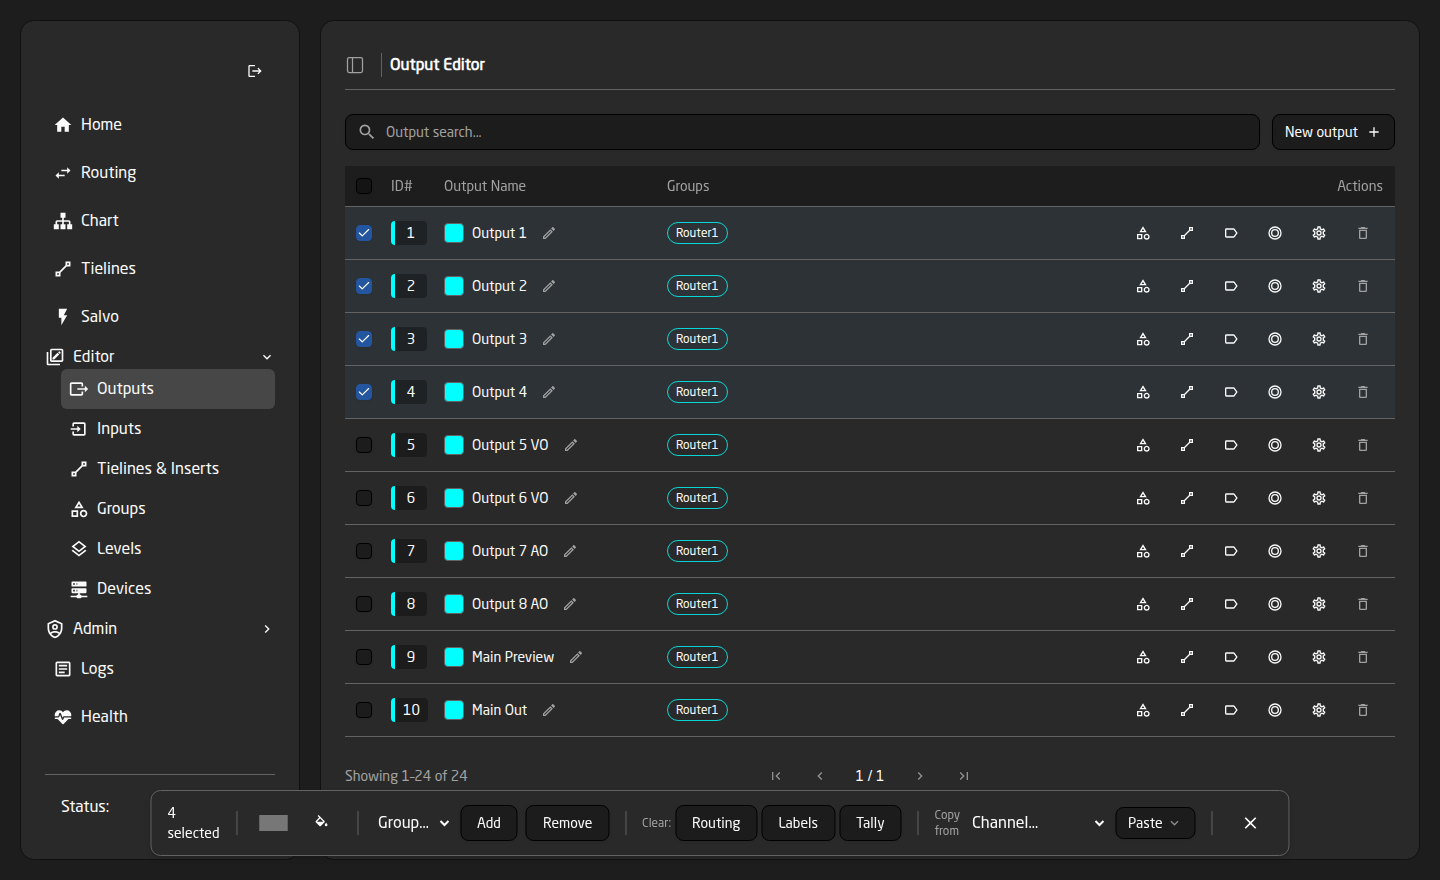Click the Router1 group tag on Output 3
The width and height of the screenshot is (1440, 880).
click(x=697, y=339)
